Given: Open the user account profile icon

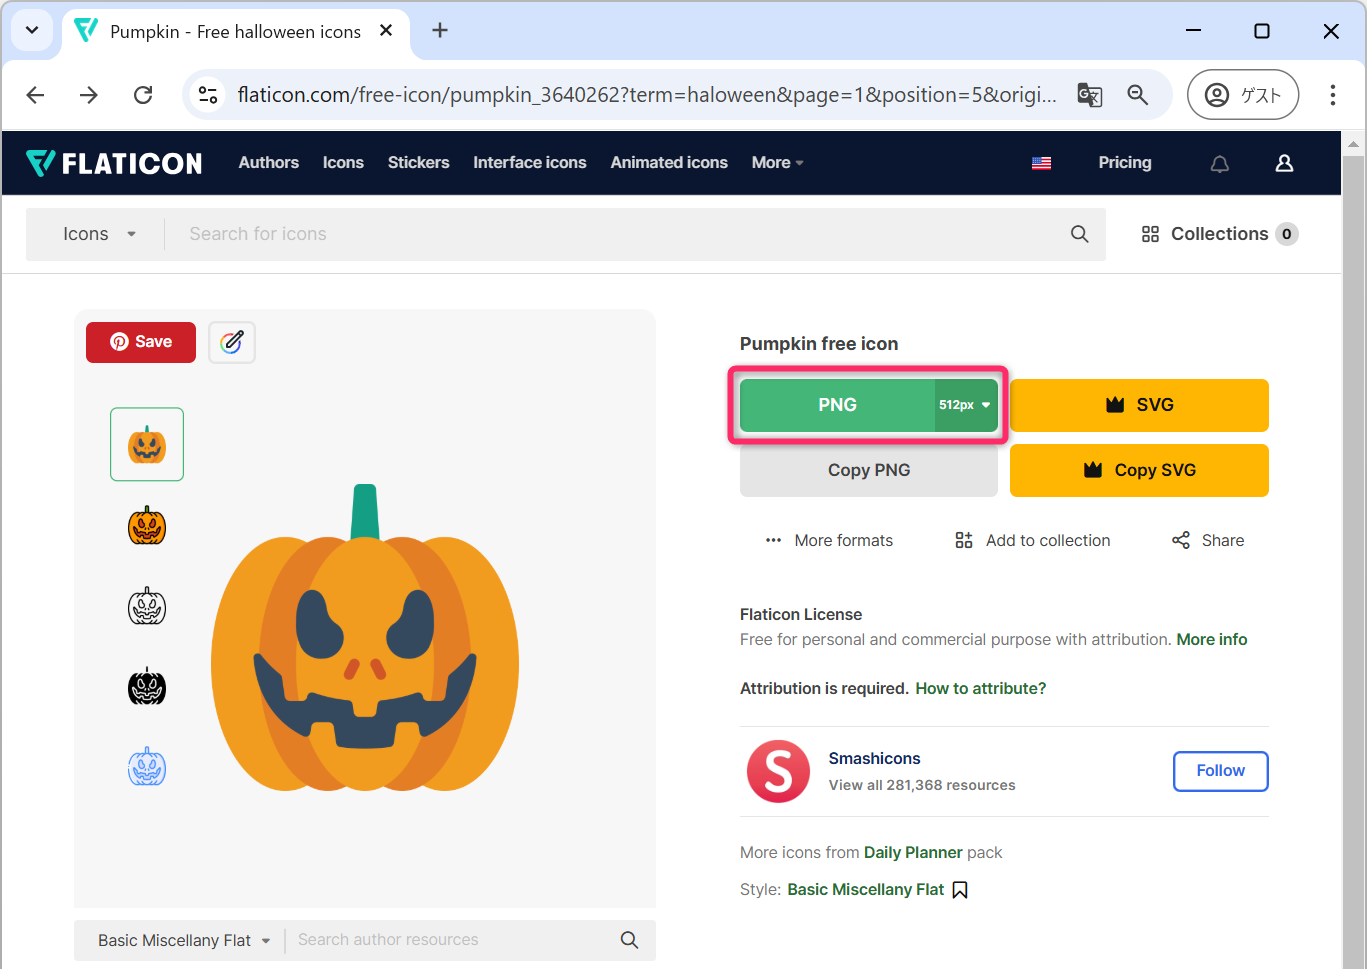Looking at the screenshot, I should [1284, 163].
